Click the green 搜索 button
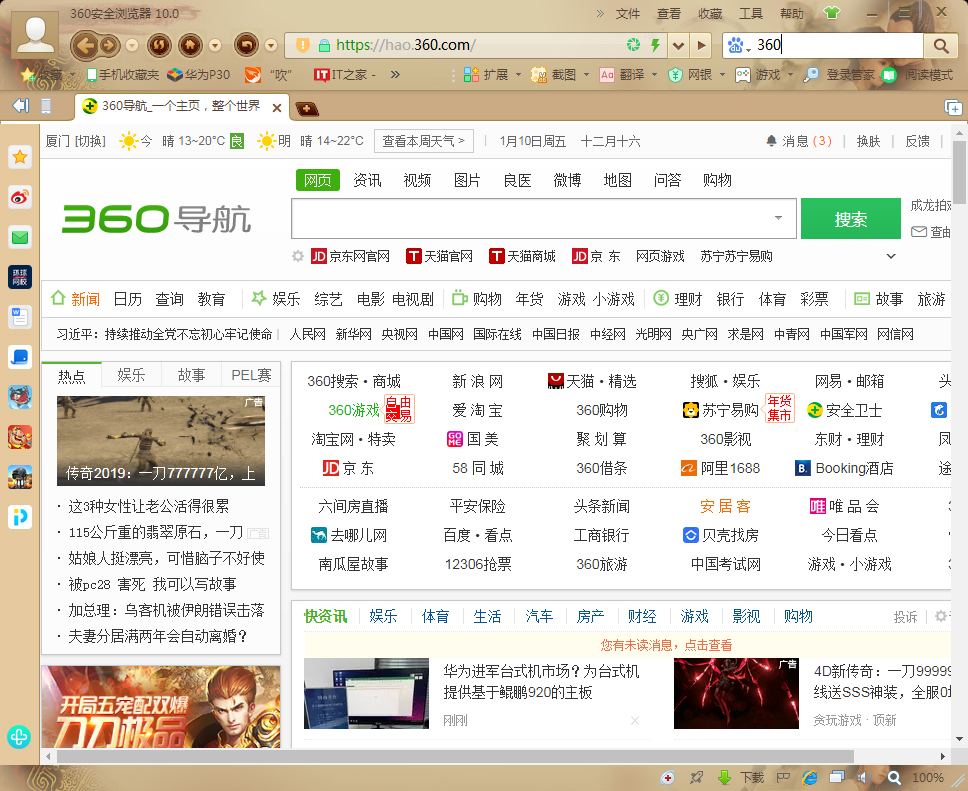This screenshot has height=791, width=968. click(850, 219)
